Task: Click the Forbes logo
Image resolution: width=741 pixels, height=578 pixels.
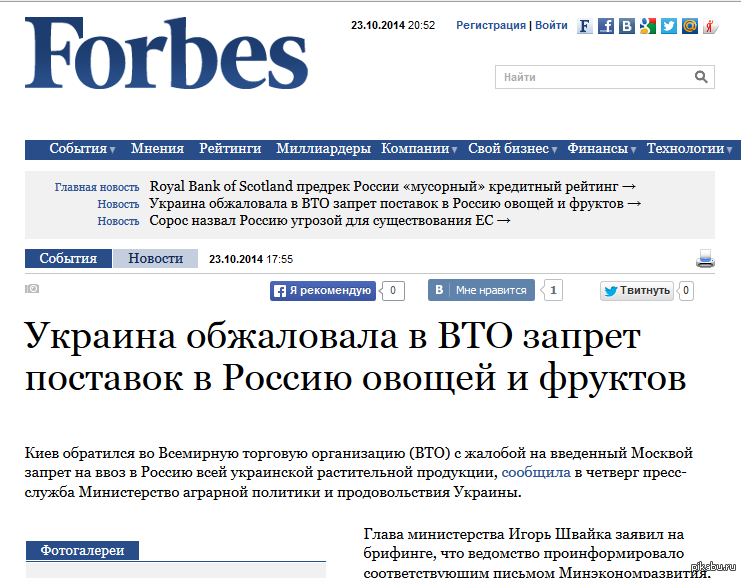Action: 166,53
